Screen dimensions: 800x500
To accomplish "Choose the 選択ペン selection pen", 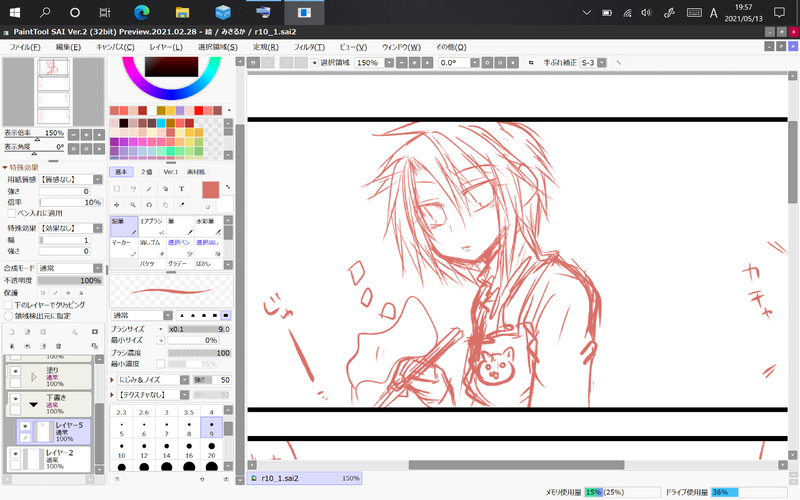I will click(180, 247).
